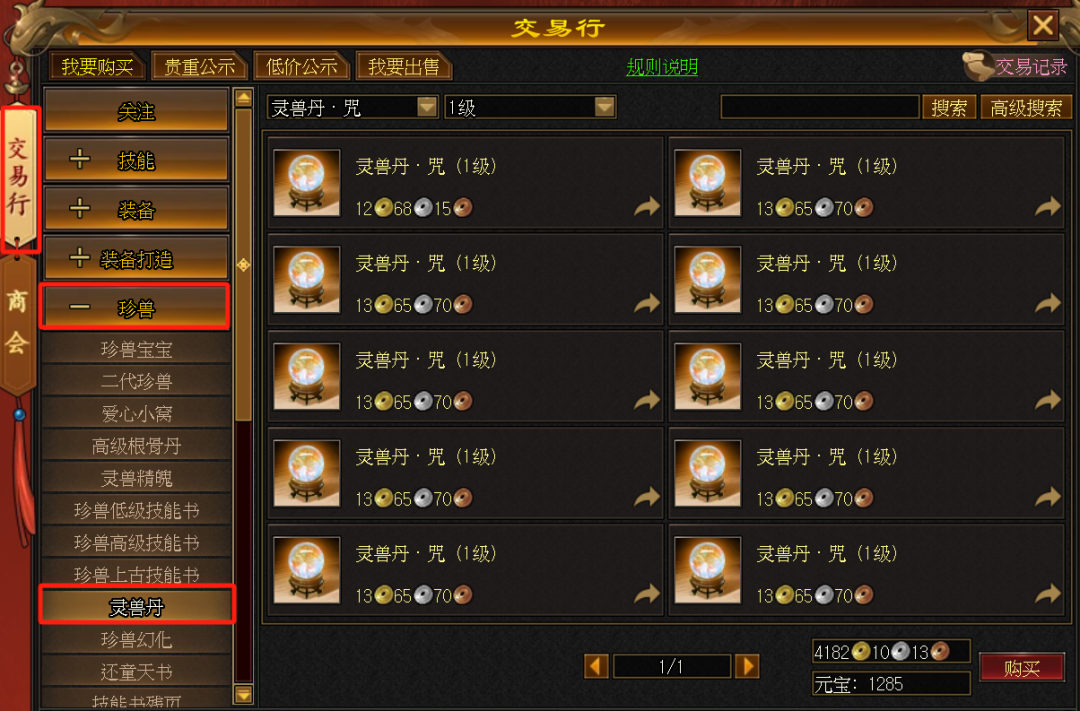1080x711 pixels.
Task: Click the sidebar scroll up arrow
Action: tap(243, 98)
